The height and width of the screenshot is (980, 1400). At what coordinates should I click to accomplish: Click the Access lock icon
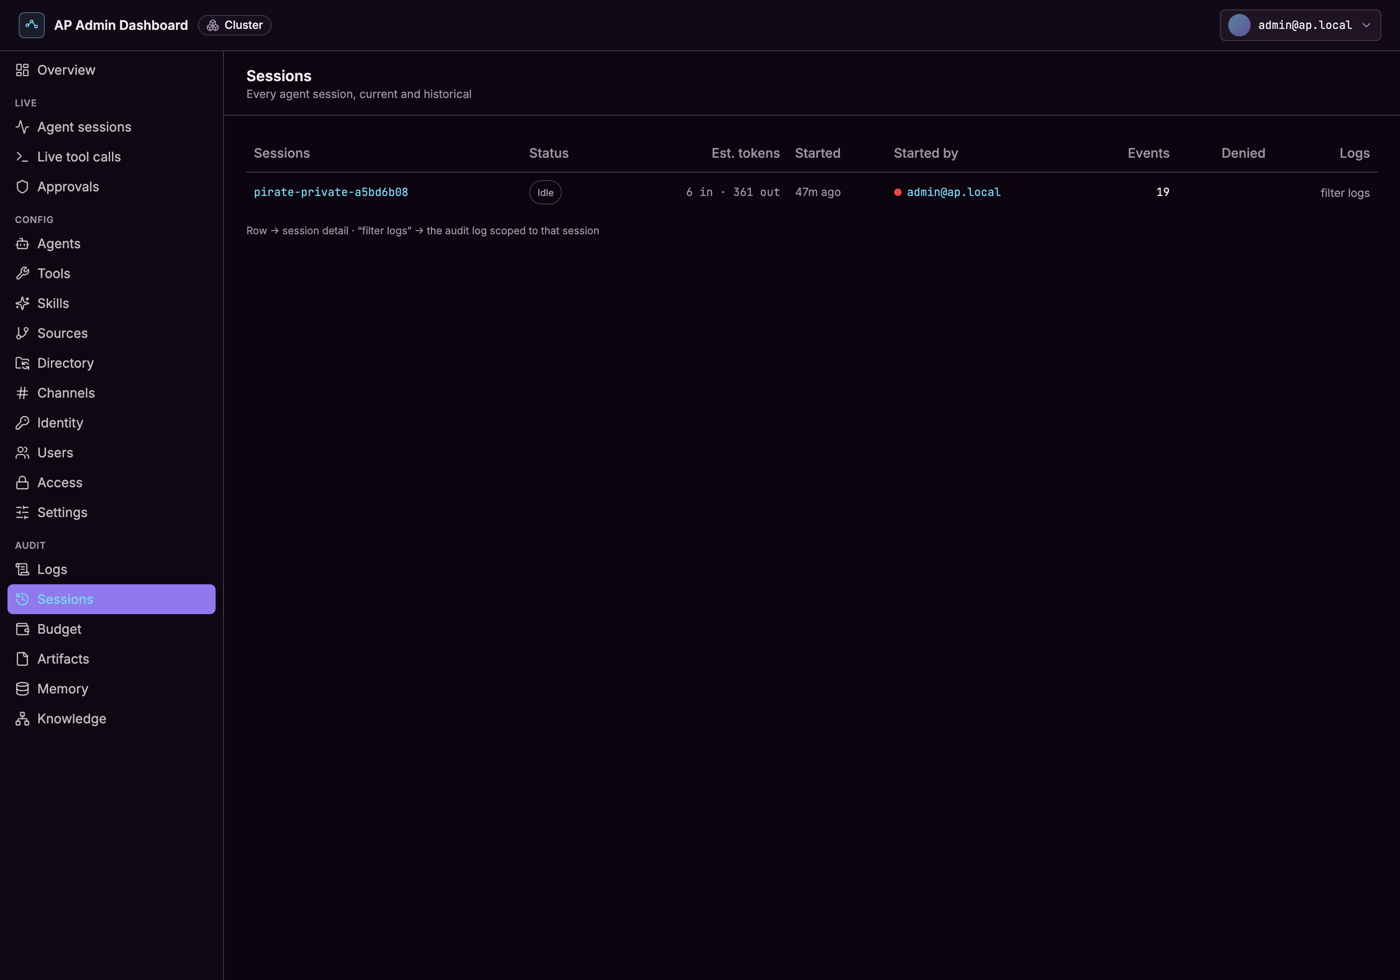tap(22, 483)
